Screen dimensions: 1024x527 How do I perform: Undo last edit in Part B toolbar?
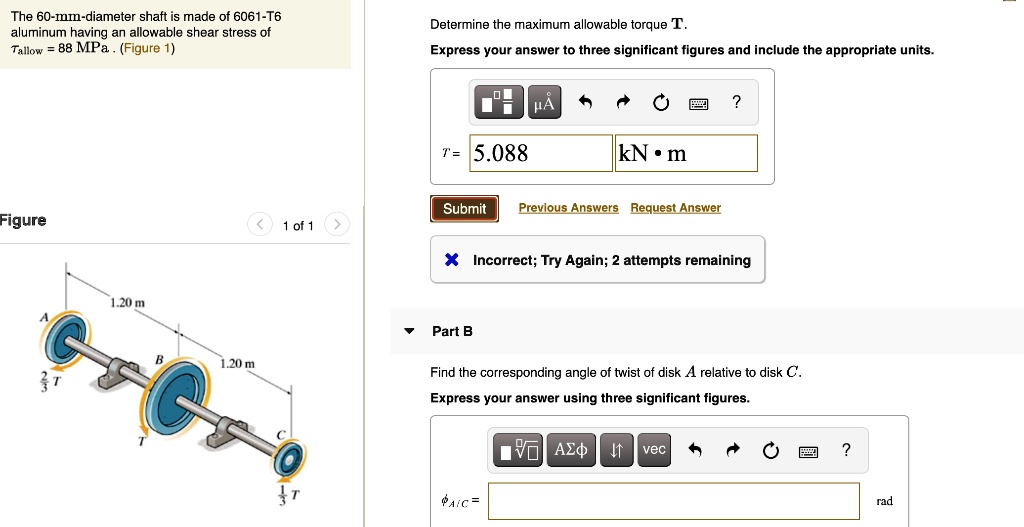[696, 451]
